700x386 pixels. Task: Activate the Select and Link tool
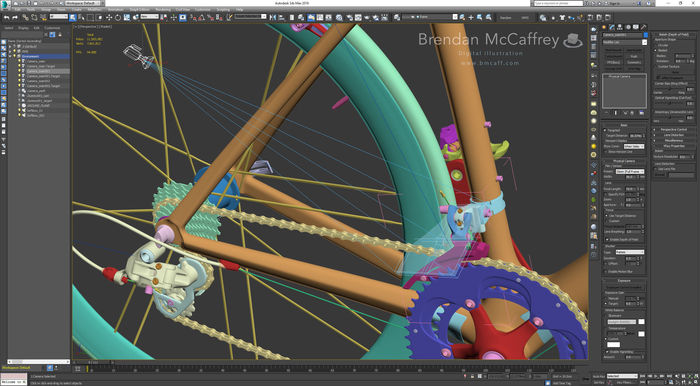click(25, 17)
